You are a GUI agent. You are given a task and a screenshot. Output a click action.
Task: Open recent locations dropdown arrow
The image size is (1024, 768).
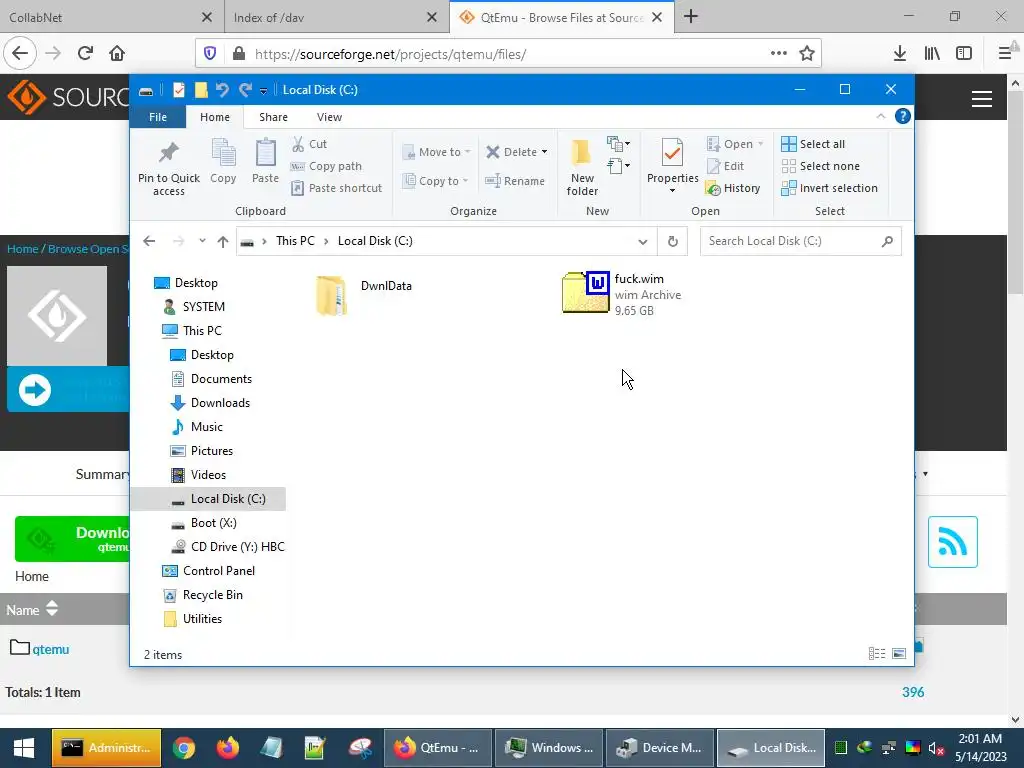point(202,241)
